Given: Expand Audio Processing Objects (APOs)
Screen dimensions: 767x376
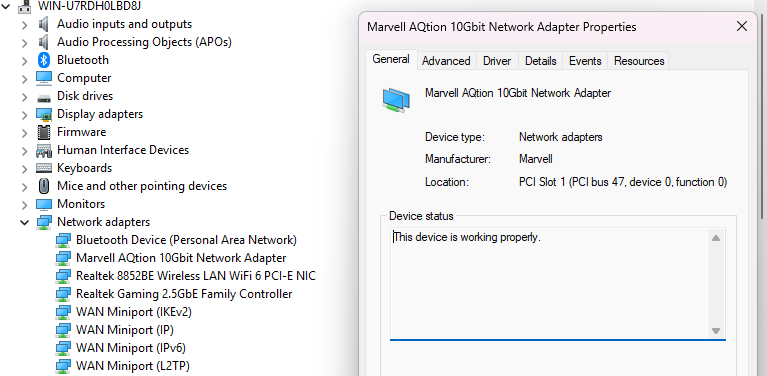Looking at the screenshot, I should point(24,43).
